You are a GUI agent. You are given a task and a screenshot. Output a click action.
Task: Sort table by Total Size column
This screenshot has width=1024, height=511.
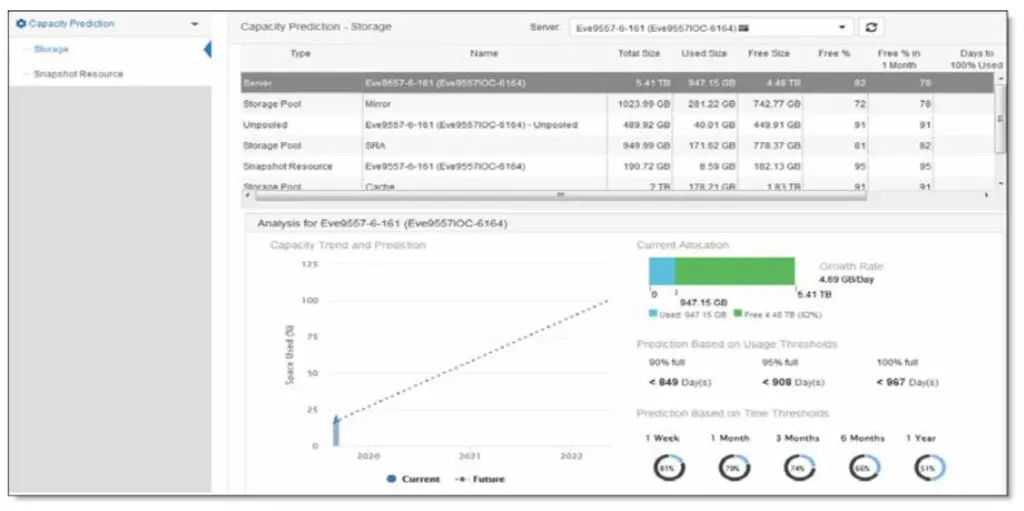[639, 54]
